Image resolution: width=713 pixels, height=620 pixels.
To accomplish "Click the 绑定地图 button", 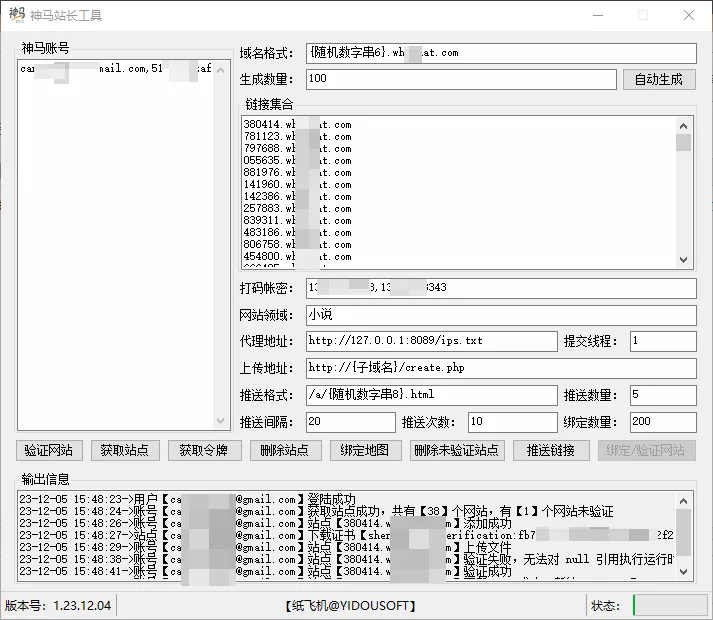I will 365,450.
